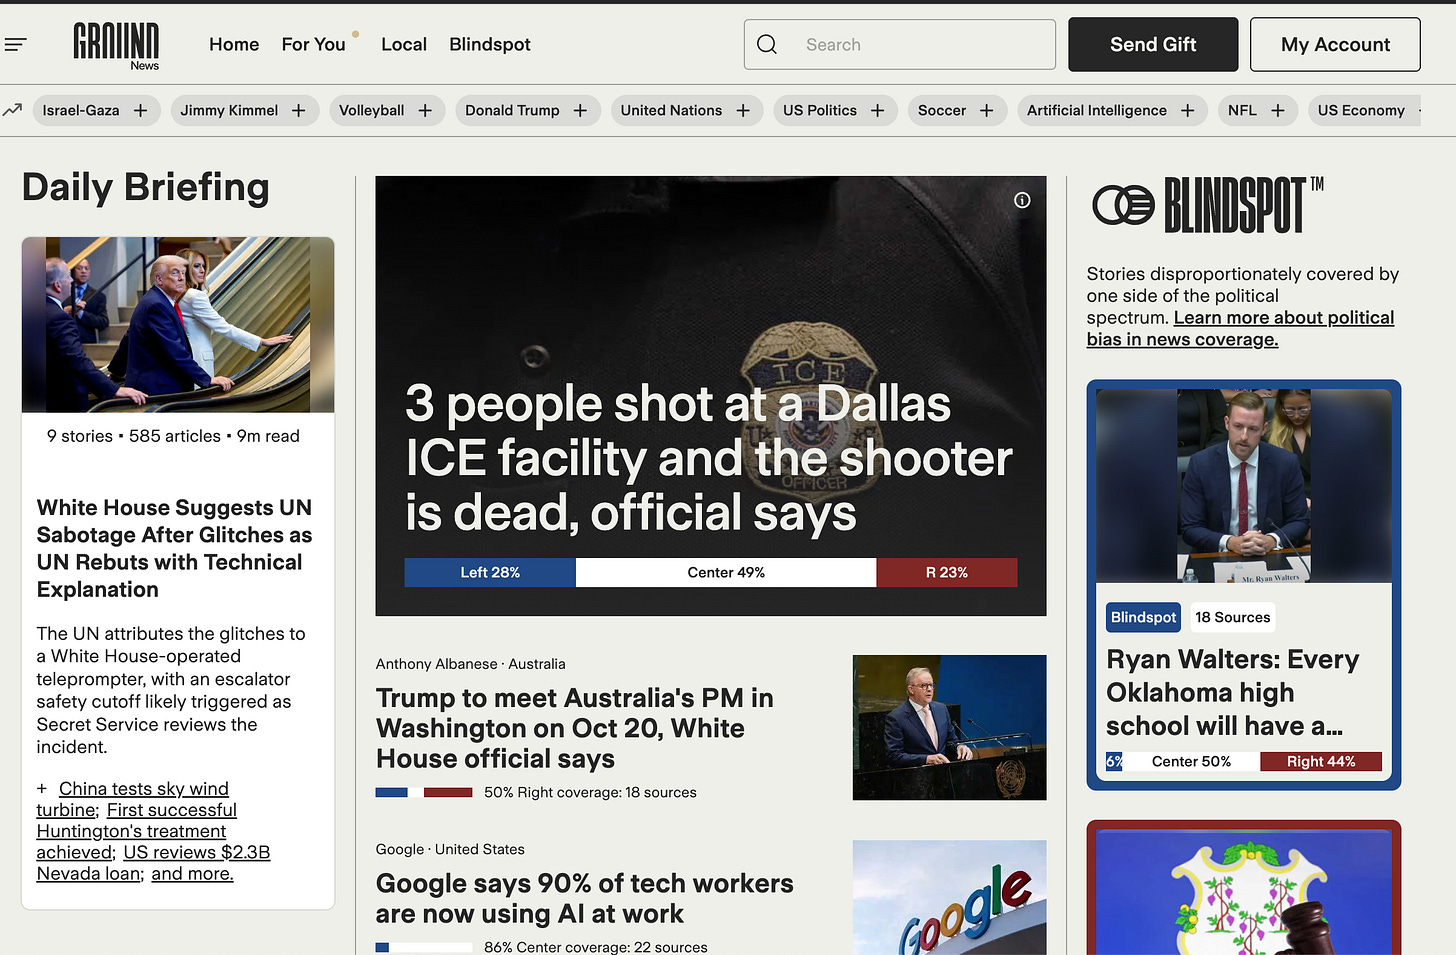Select the Volleyball topic chip
The image size is (1456, 955).
tap(371, 110)
